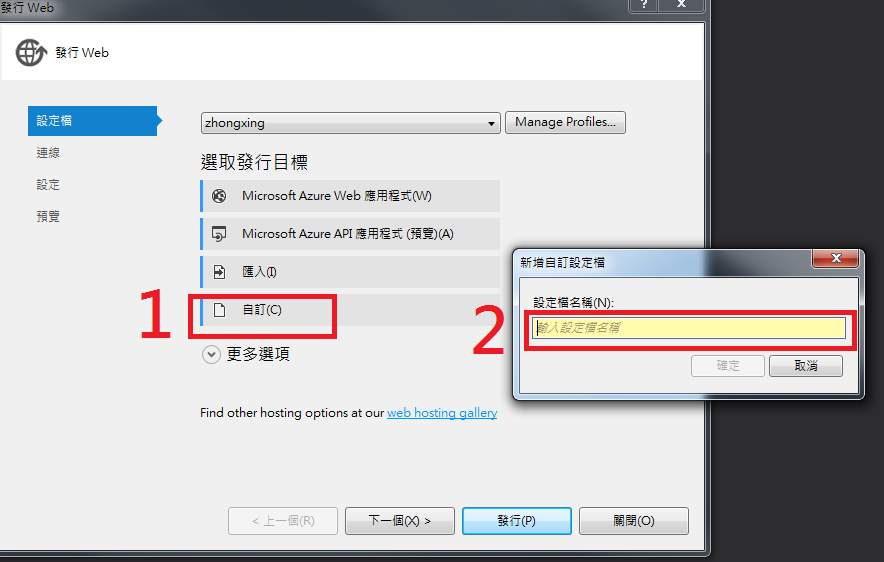Viewport: 884px width, 562px height.
Task: Click the Azure Web app globe icon
Action: 219,196
